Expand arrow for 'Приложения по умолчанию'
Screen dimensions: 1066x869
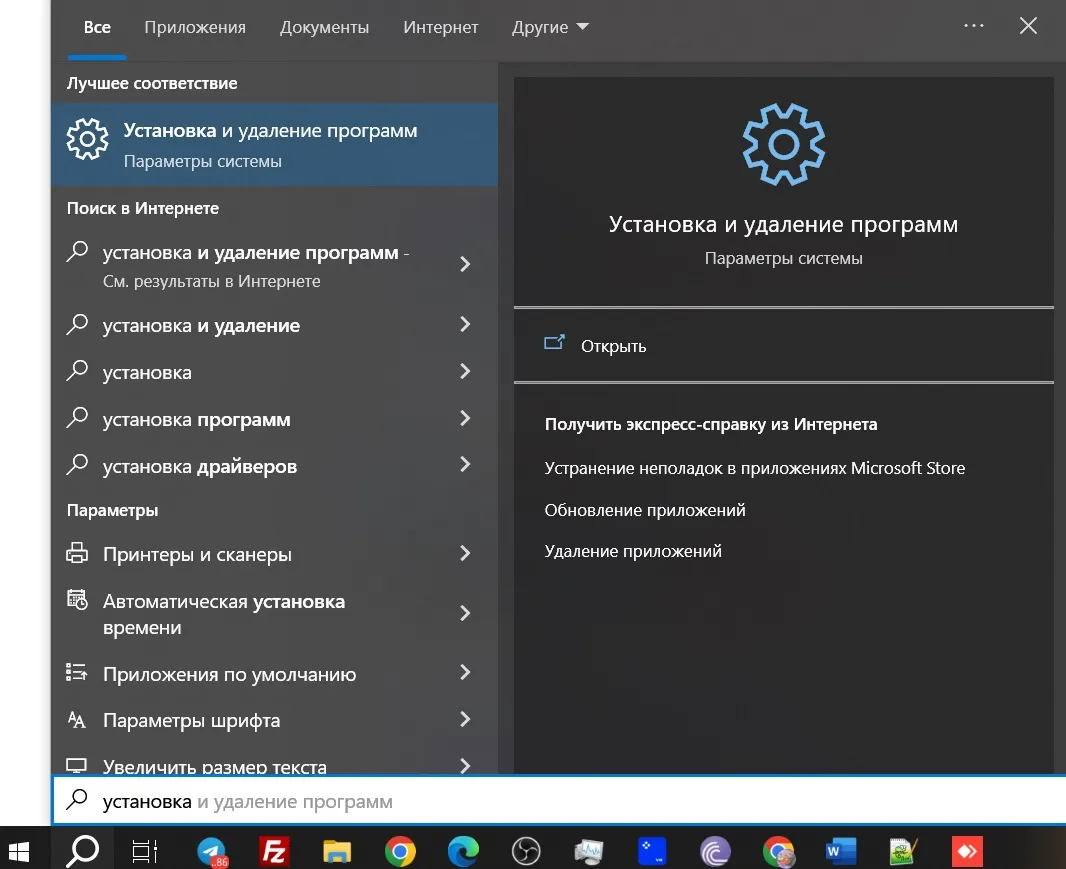[465, 672]
